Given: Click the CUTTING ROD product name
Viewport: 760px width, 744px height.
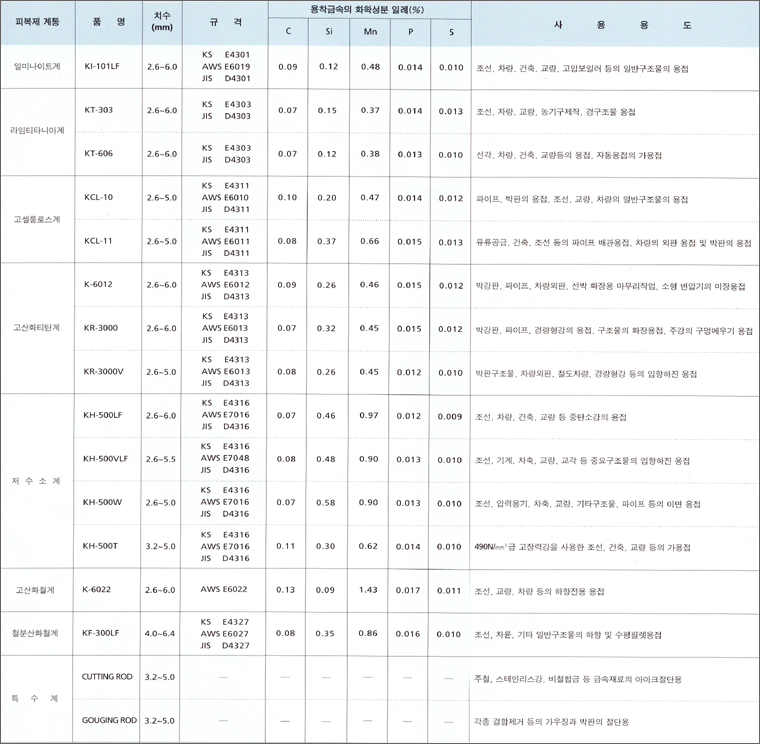Looking at the screenshot, I should 107,677.
